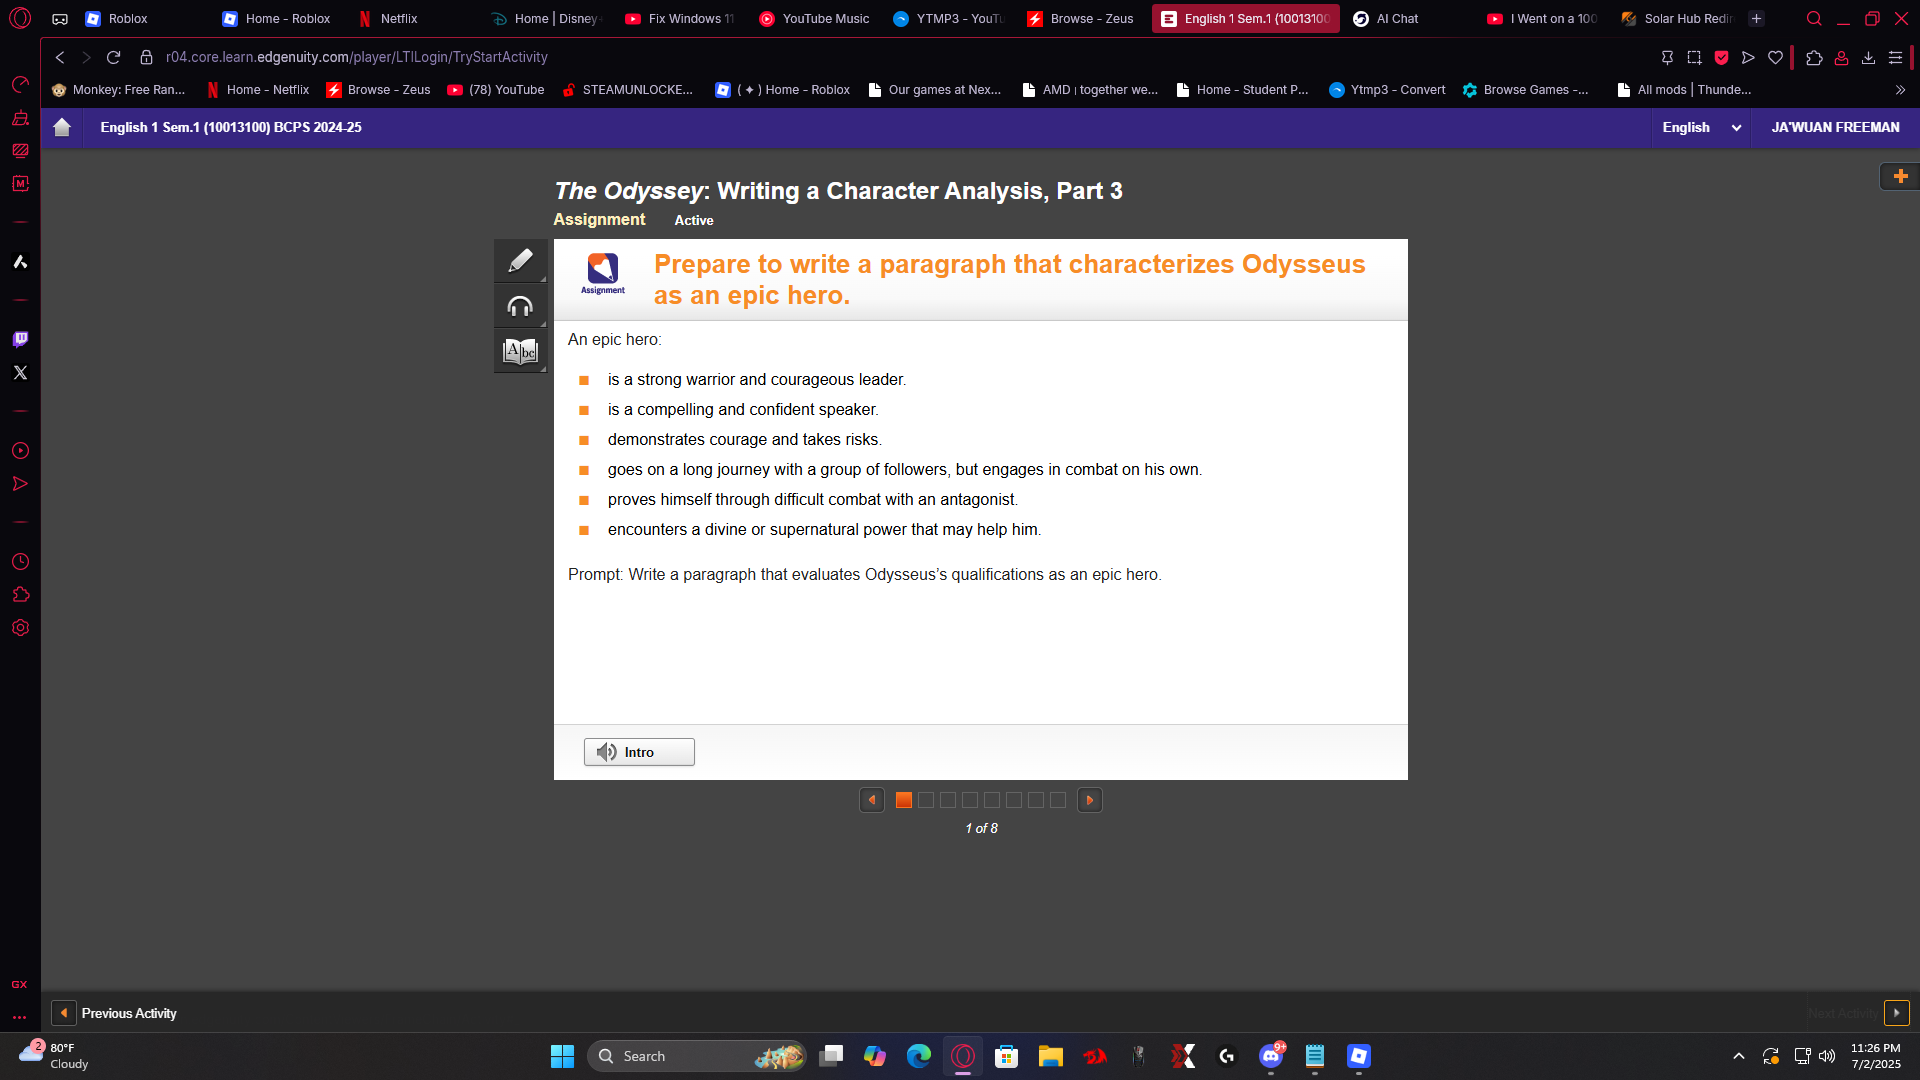Click JA'WUAN FREEMAN user menu
The width and height of the screenshot is (1920, 1080).
click(1835, 127)
